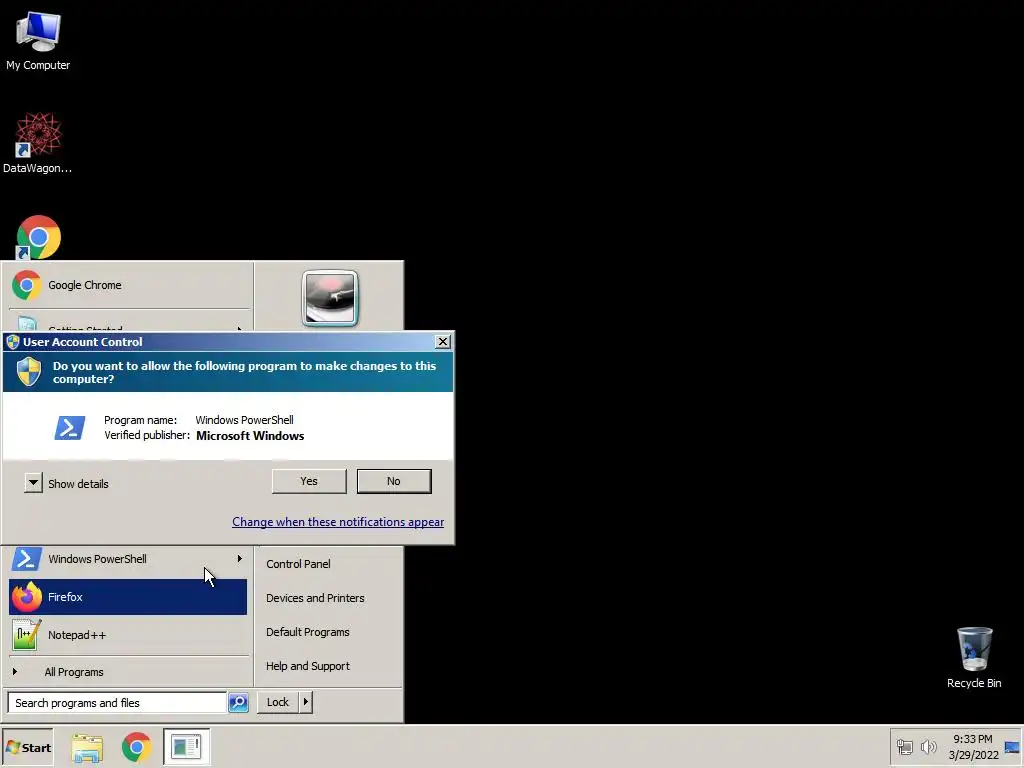Open Chrome from the taskbar

136,748
